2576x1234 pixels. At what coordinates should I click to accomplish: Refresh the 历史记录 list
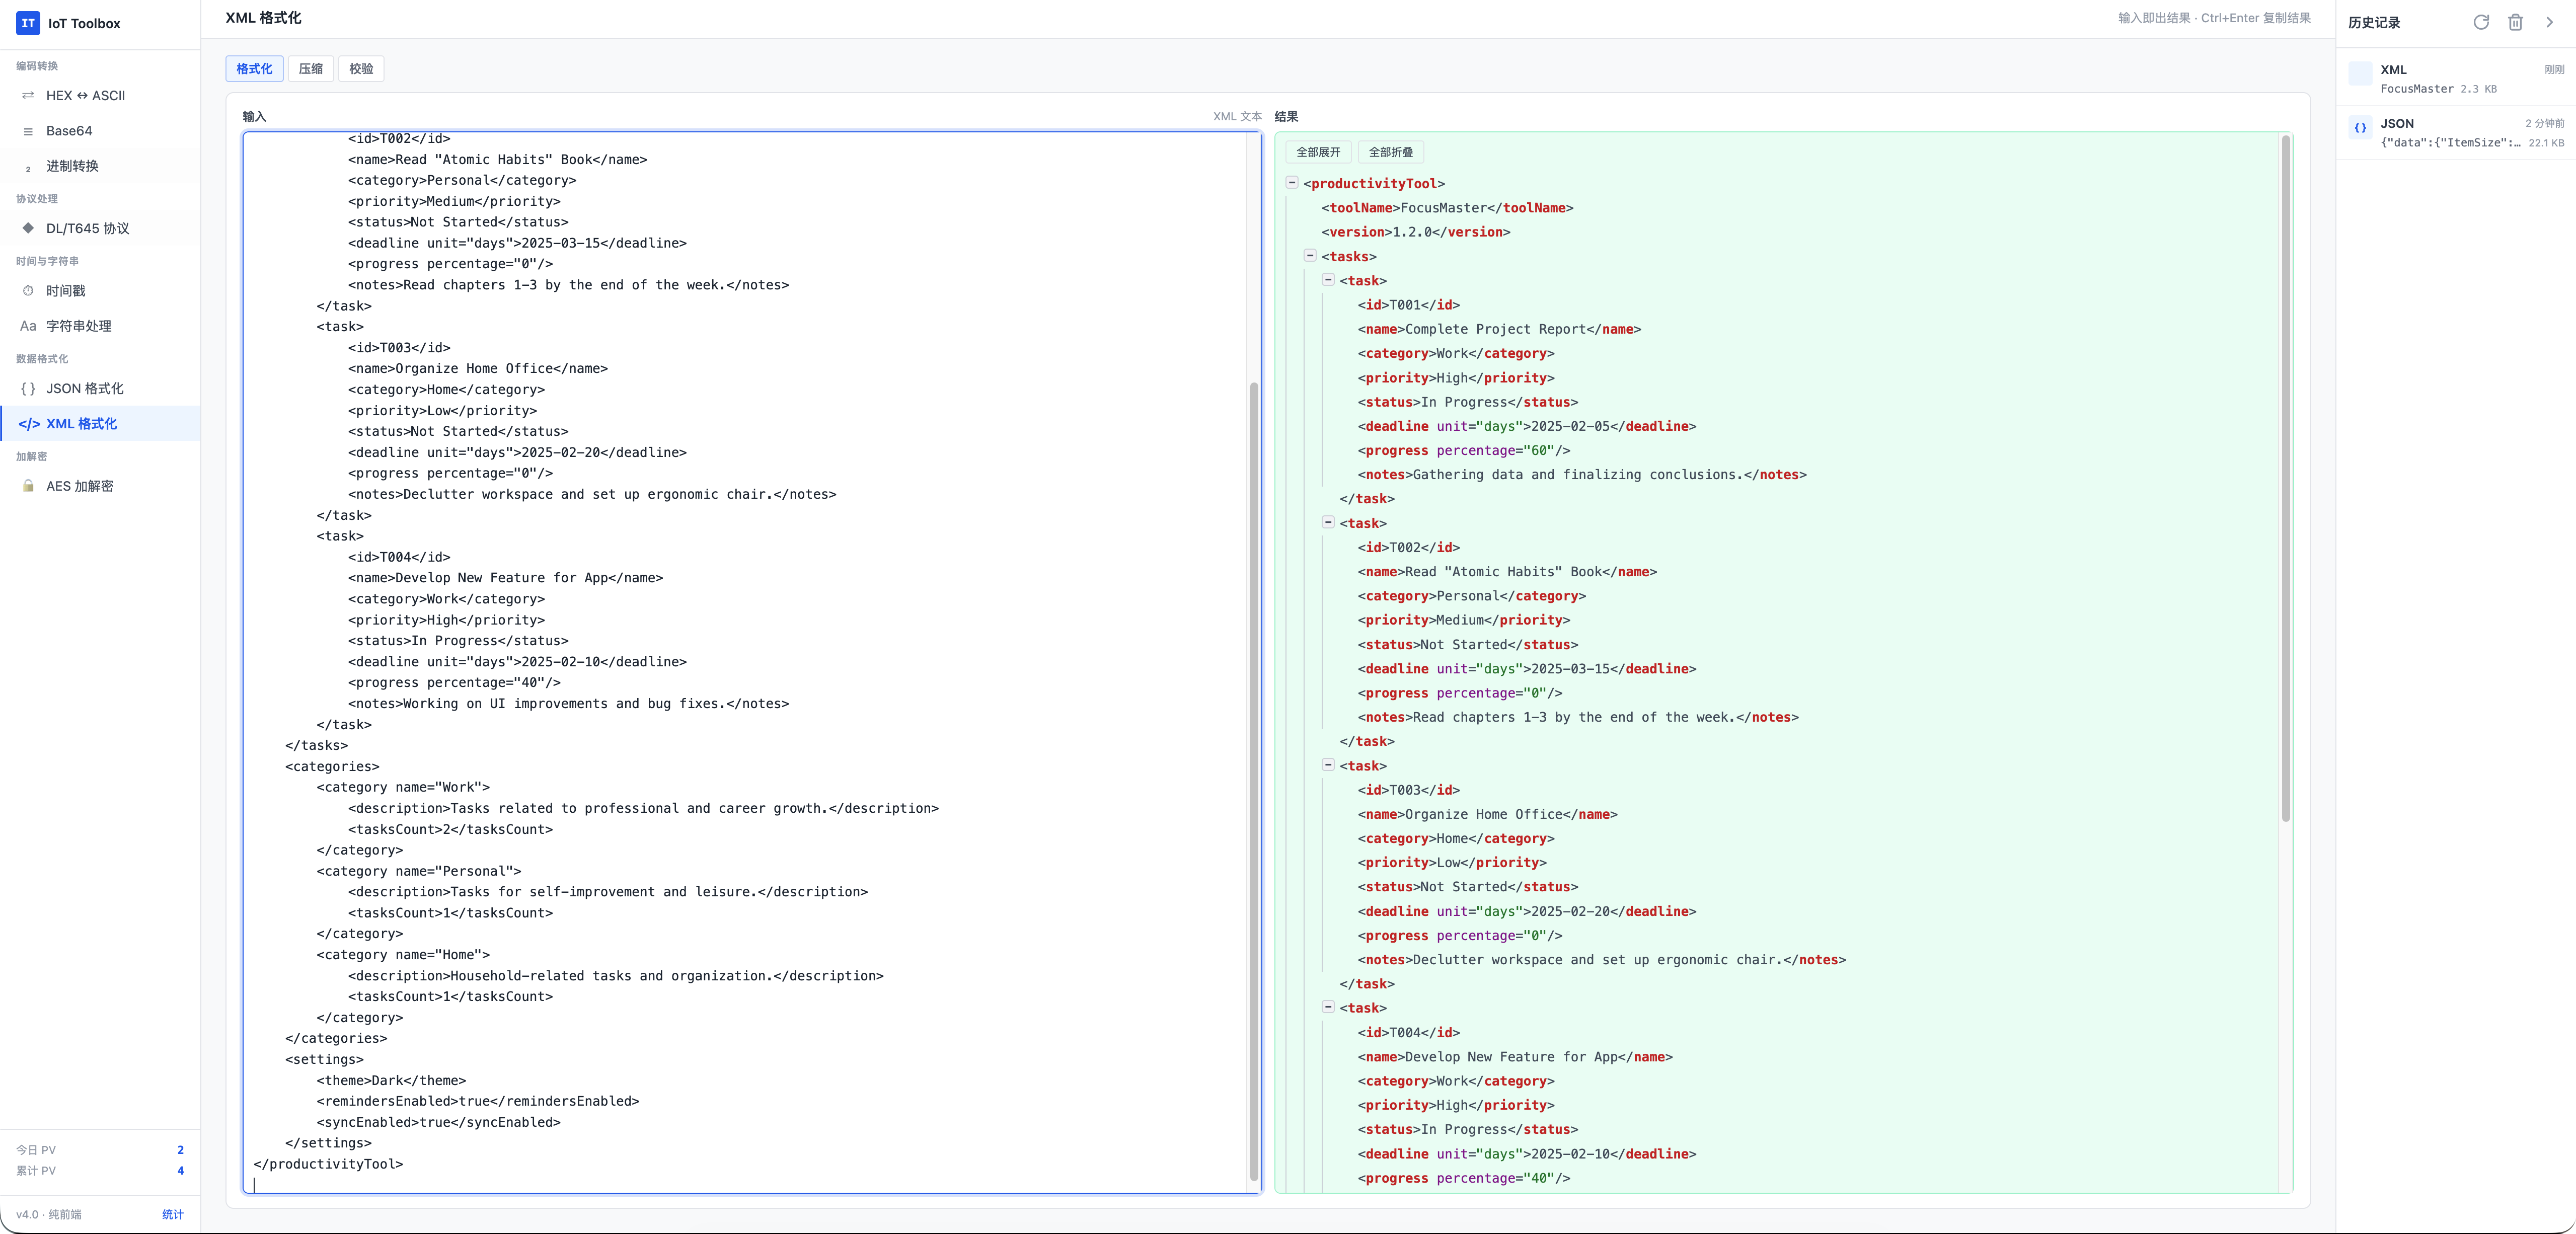pos(2481,22)
